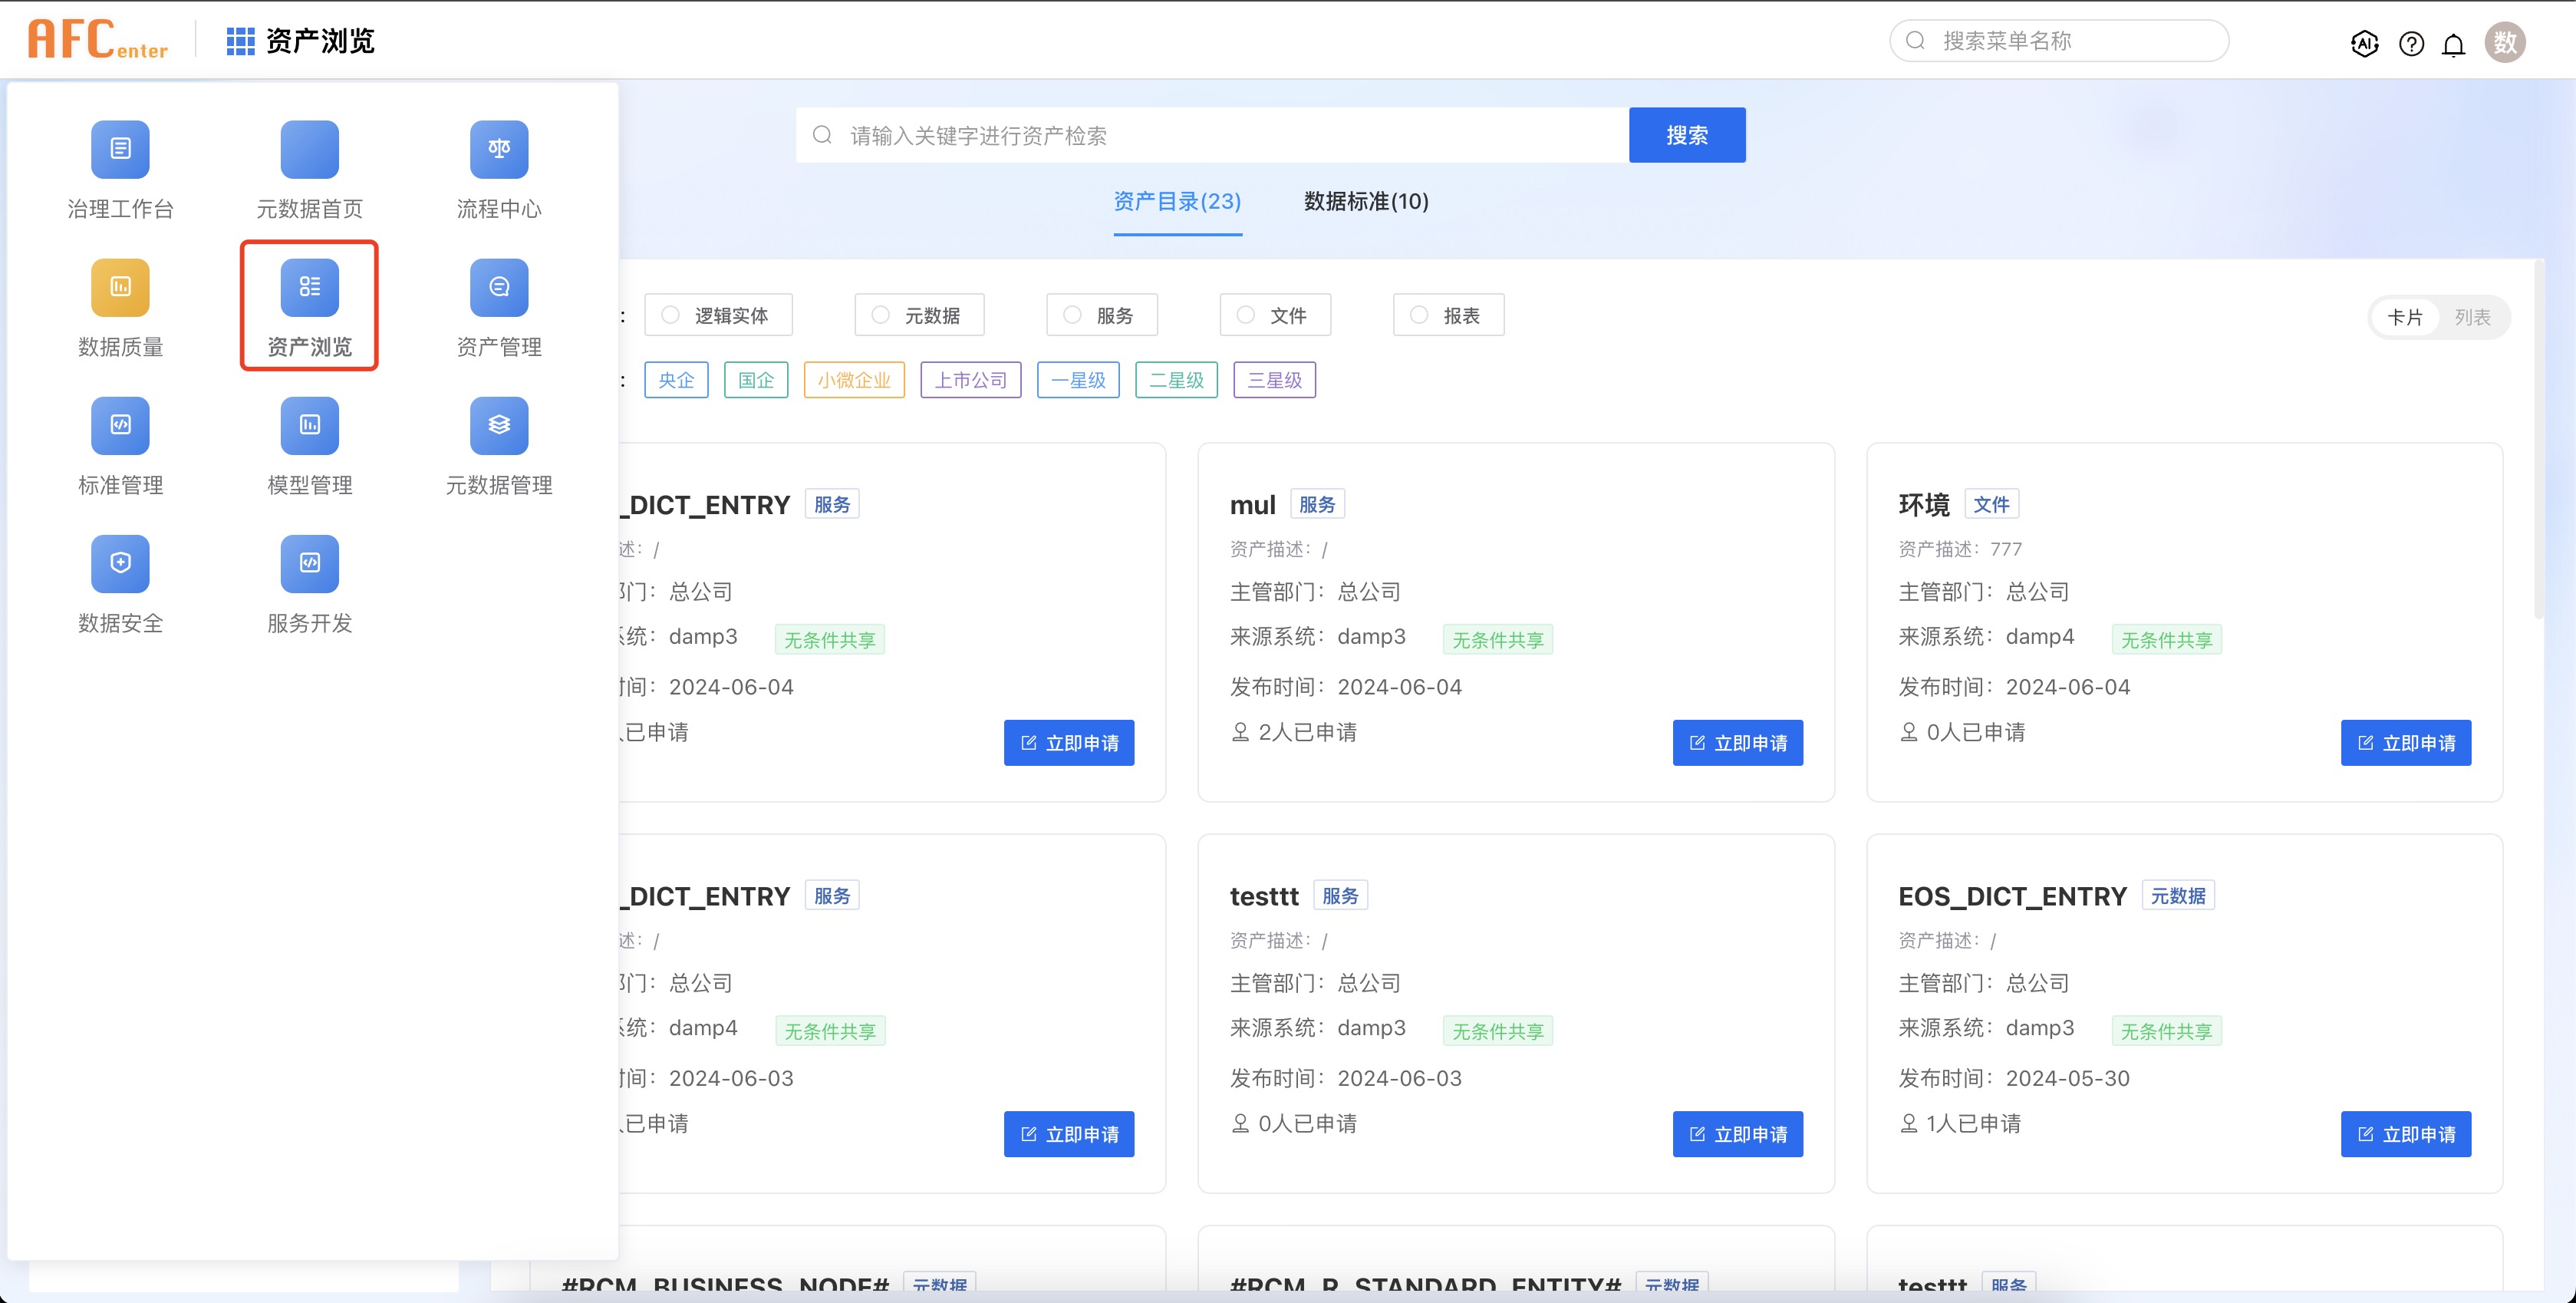Image resolution: width=2576 pixels, height=1303 pixels.
Task: Filter by the 小微企业 tag
Action: point(854,380)
